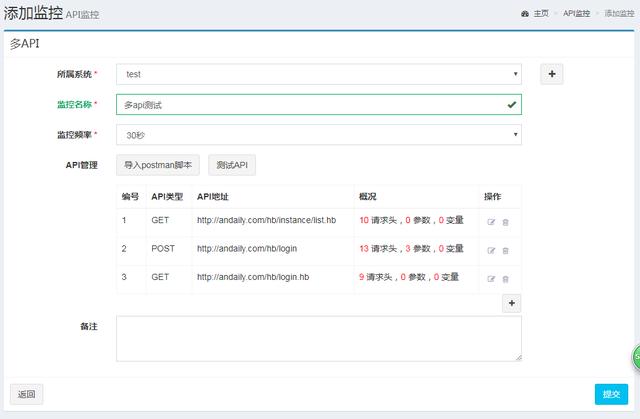
Task: Click the API地址 column header
Action: [x=213, y=197]
